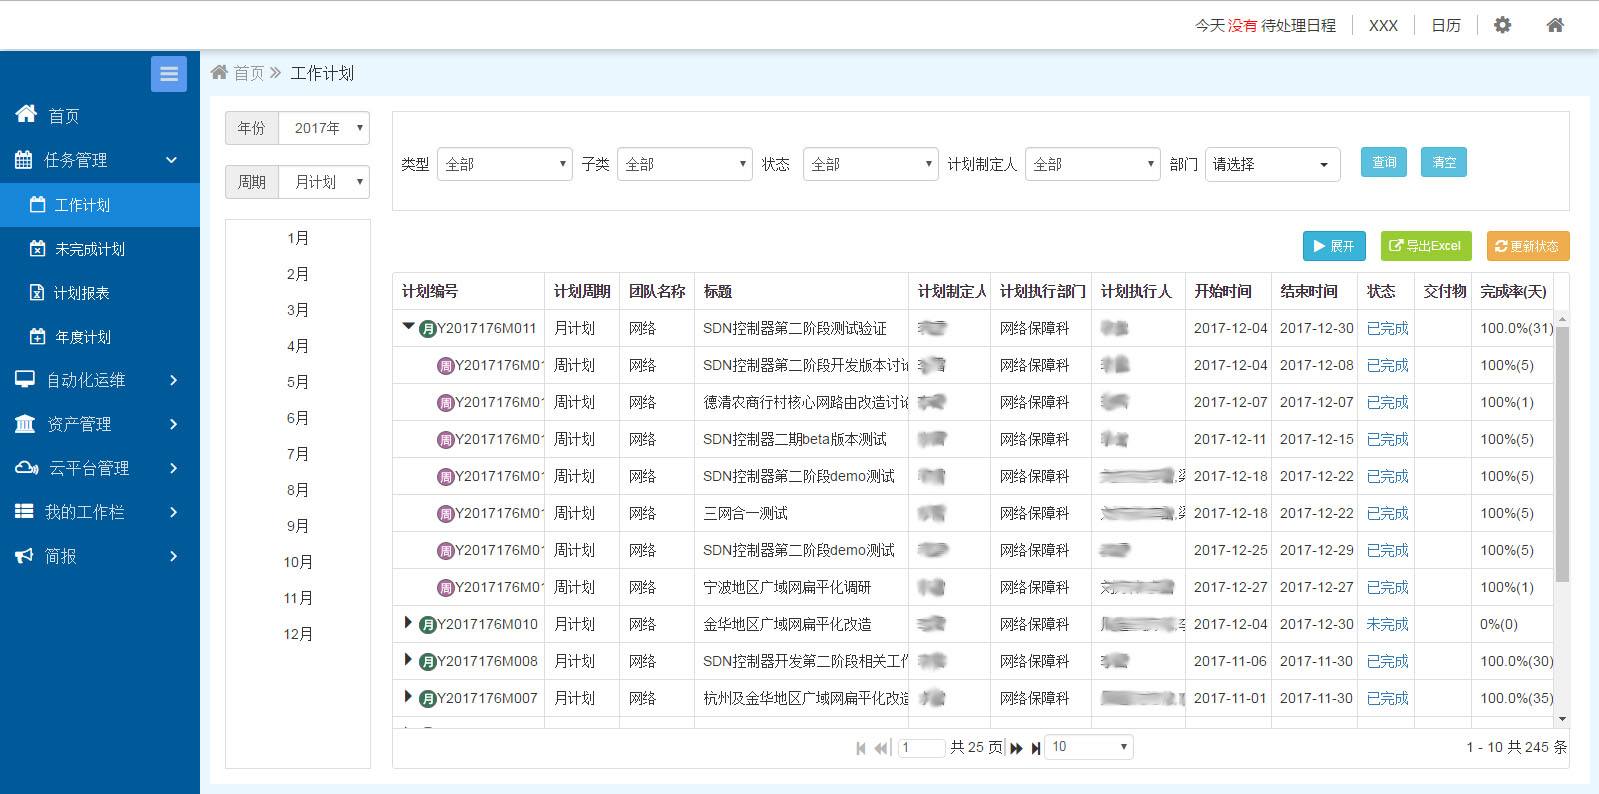
Task: Expand the 资产管理 sidebar menu
Action: [100, 424]
